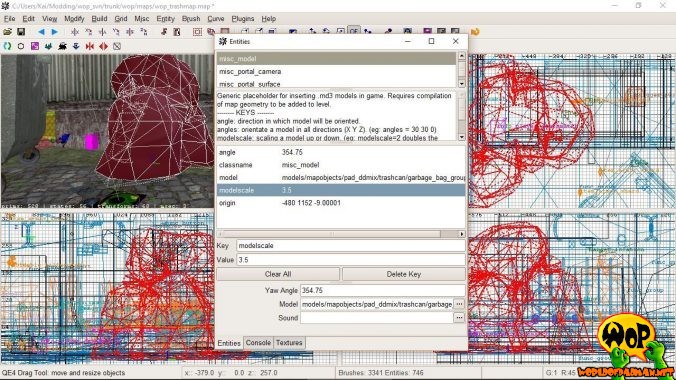676x380 pixels.
Task: Click the y-axis rotate toolbar icon
Action: tap(116, 32)
